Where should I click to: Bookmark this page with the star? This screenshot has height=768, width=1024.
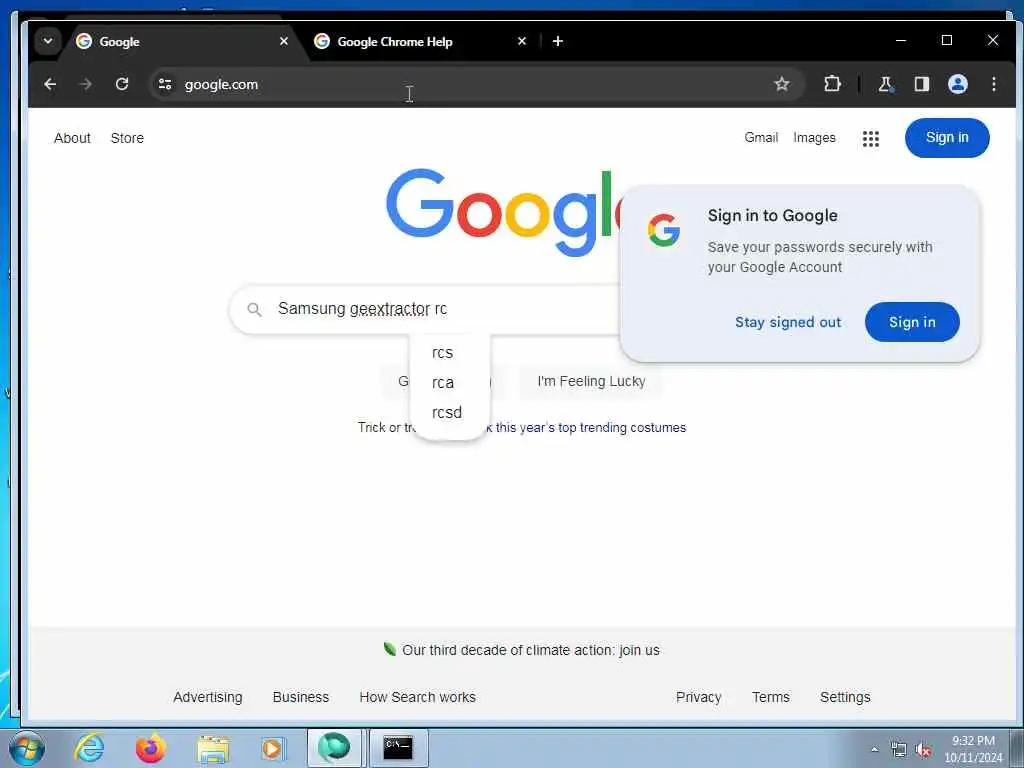click(782, 84)
